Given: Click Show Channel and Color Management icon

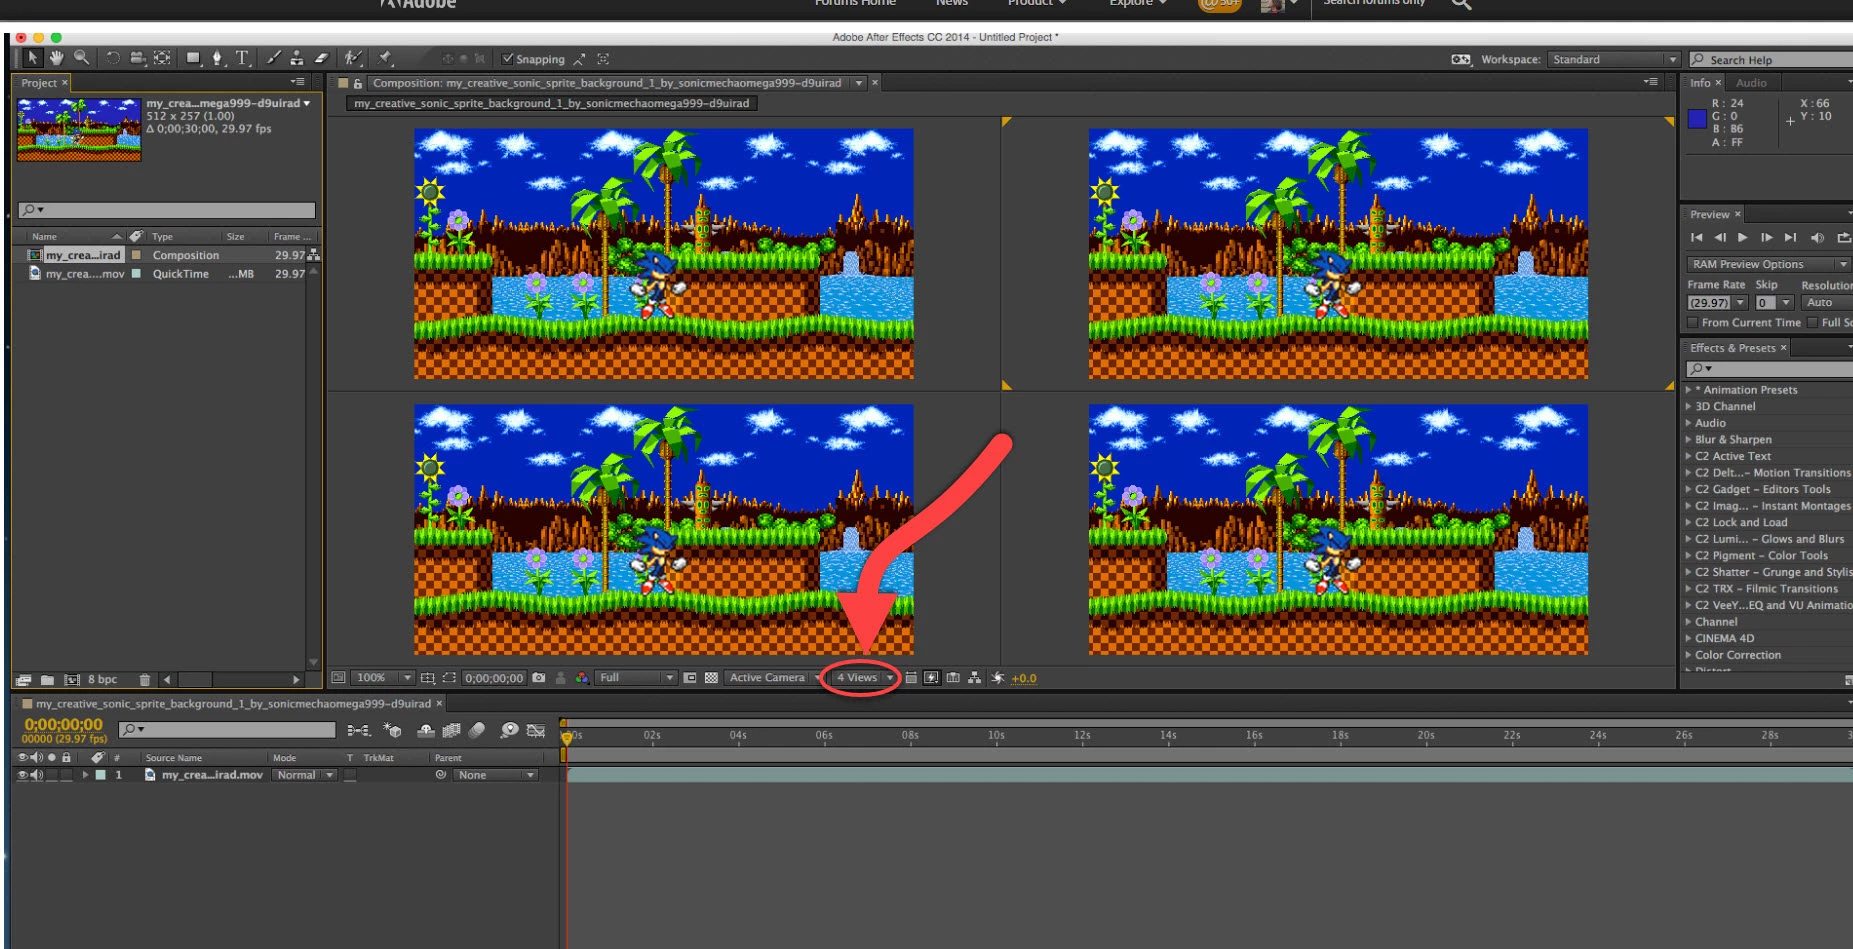Looking at the screenshot, I should click(582, 677).
